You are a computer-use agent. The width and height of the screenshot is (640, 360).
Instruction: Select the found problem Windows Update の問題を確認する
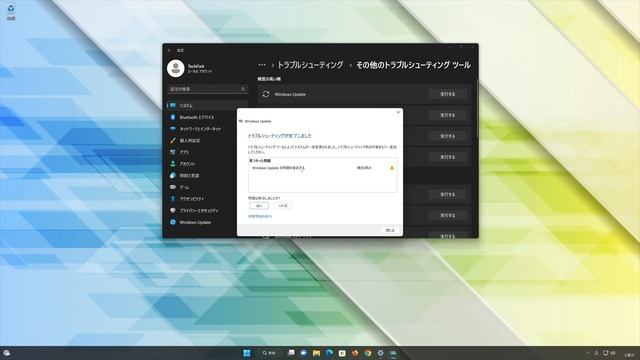point(278,168)
